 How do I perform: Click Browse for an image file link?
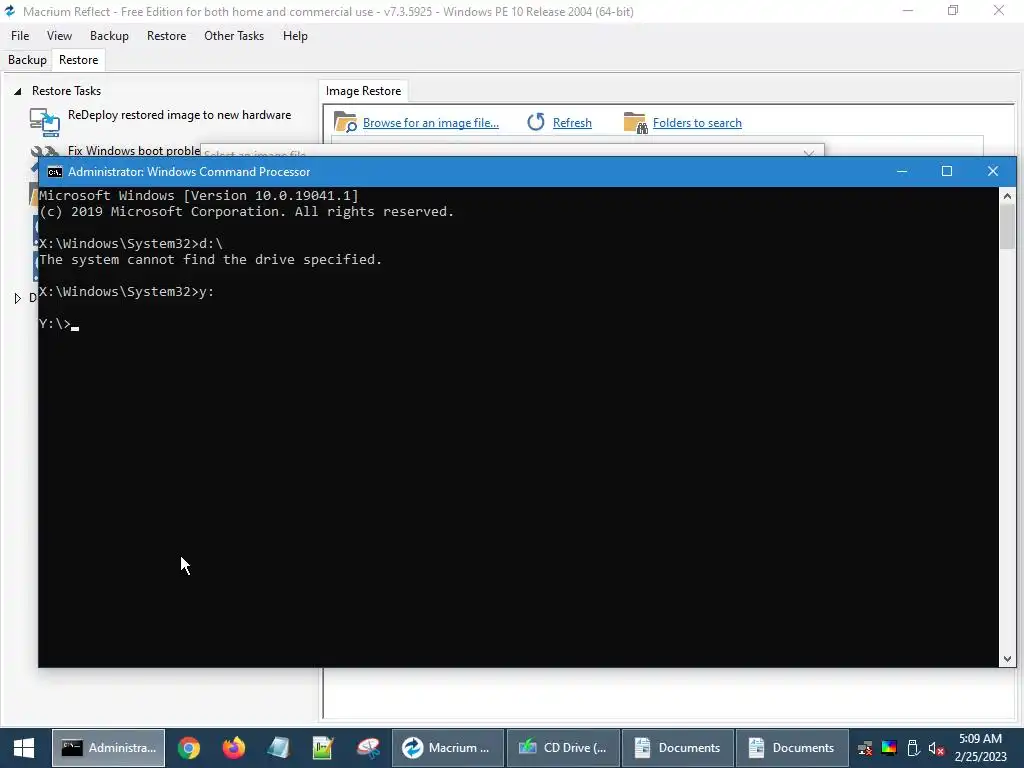[430, 123]
